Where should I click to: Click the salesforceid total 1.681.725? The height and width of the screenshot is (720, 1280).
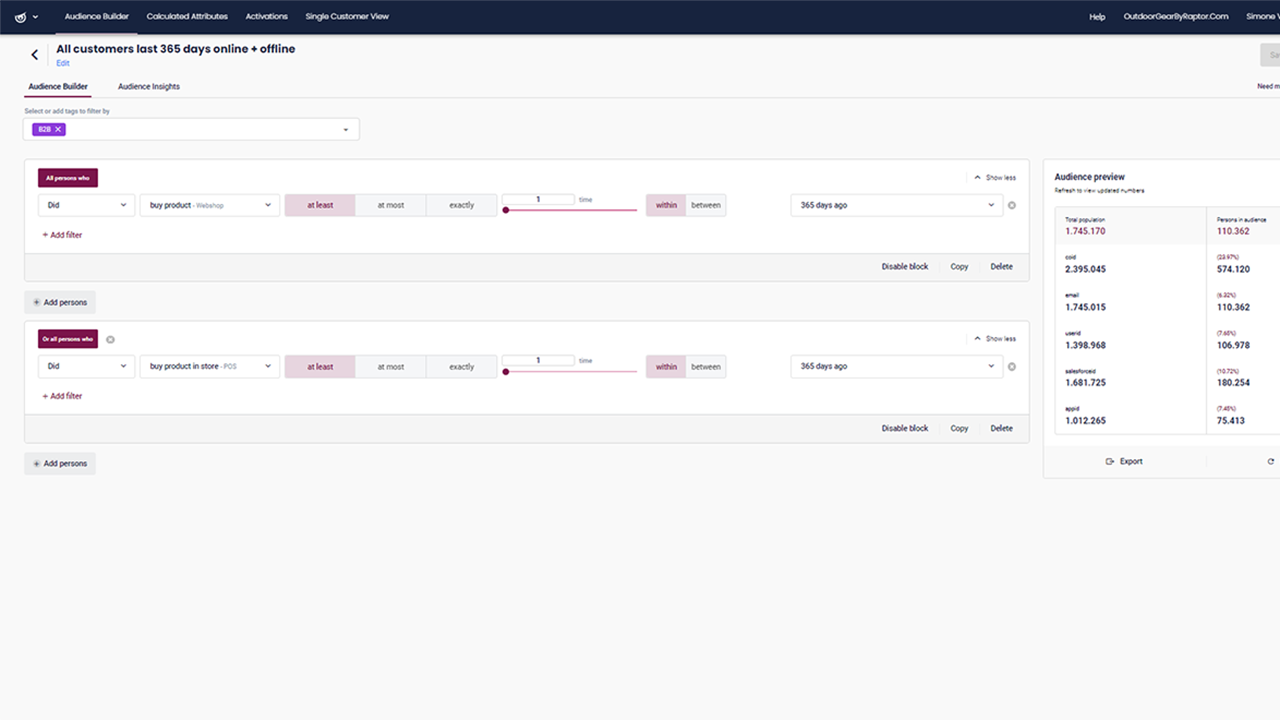1086,383
